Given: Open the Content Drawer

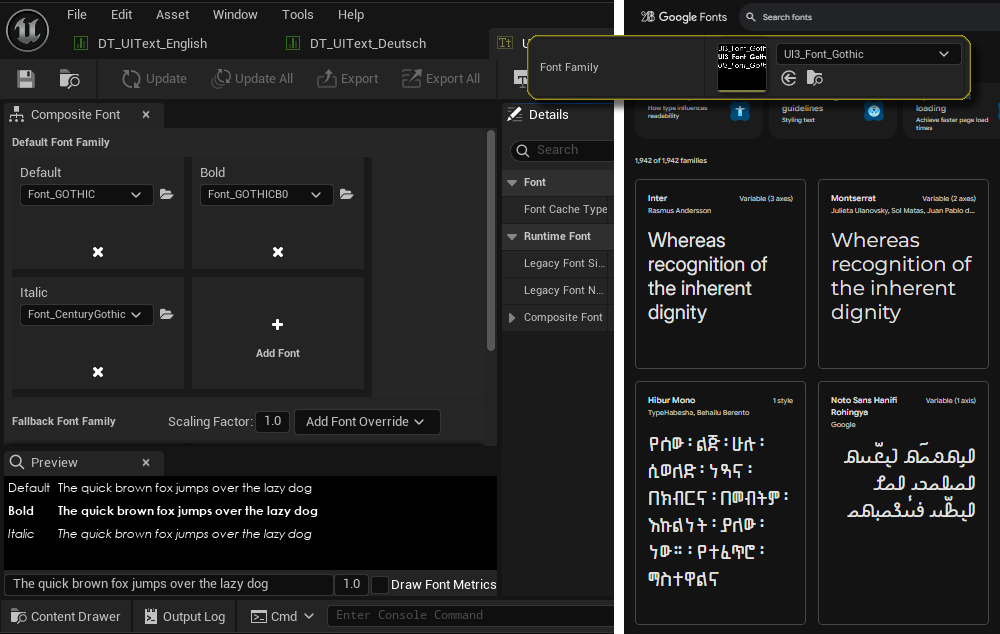Looking at the screenshot, I should [66, 617].
